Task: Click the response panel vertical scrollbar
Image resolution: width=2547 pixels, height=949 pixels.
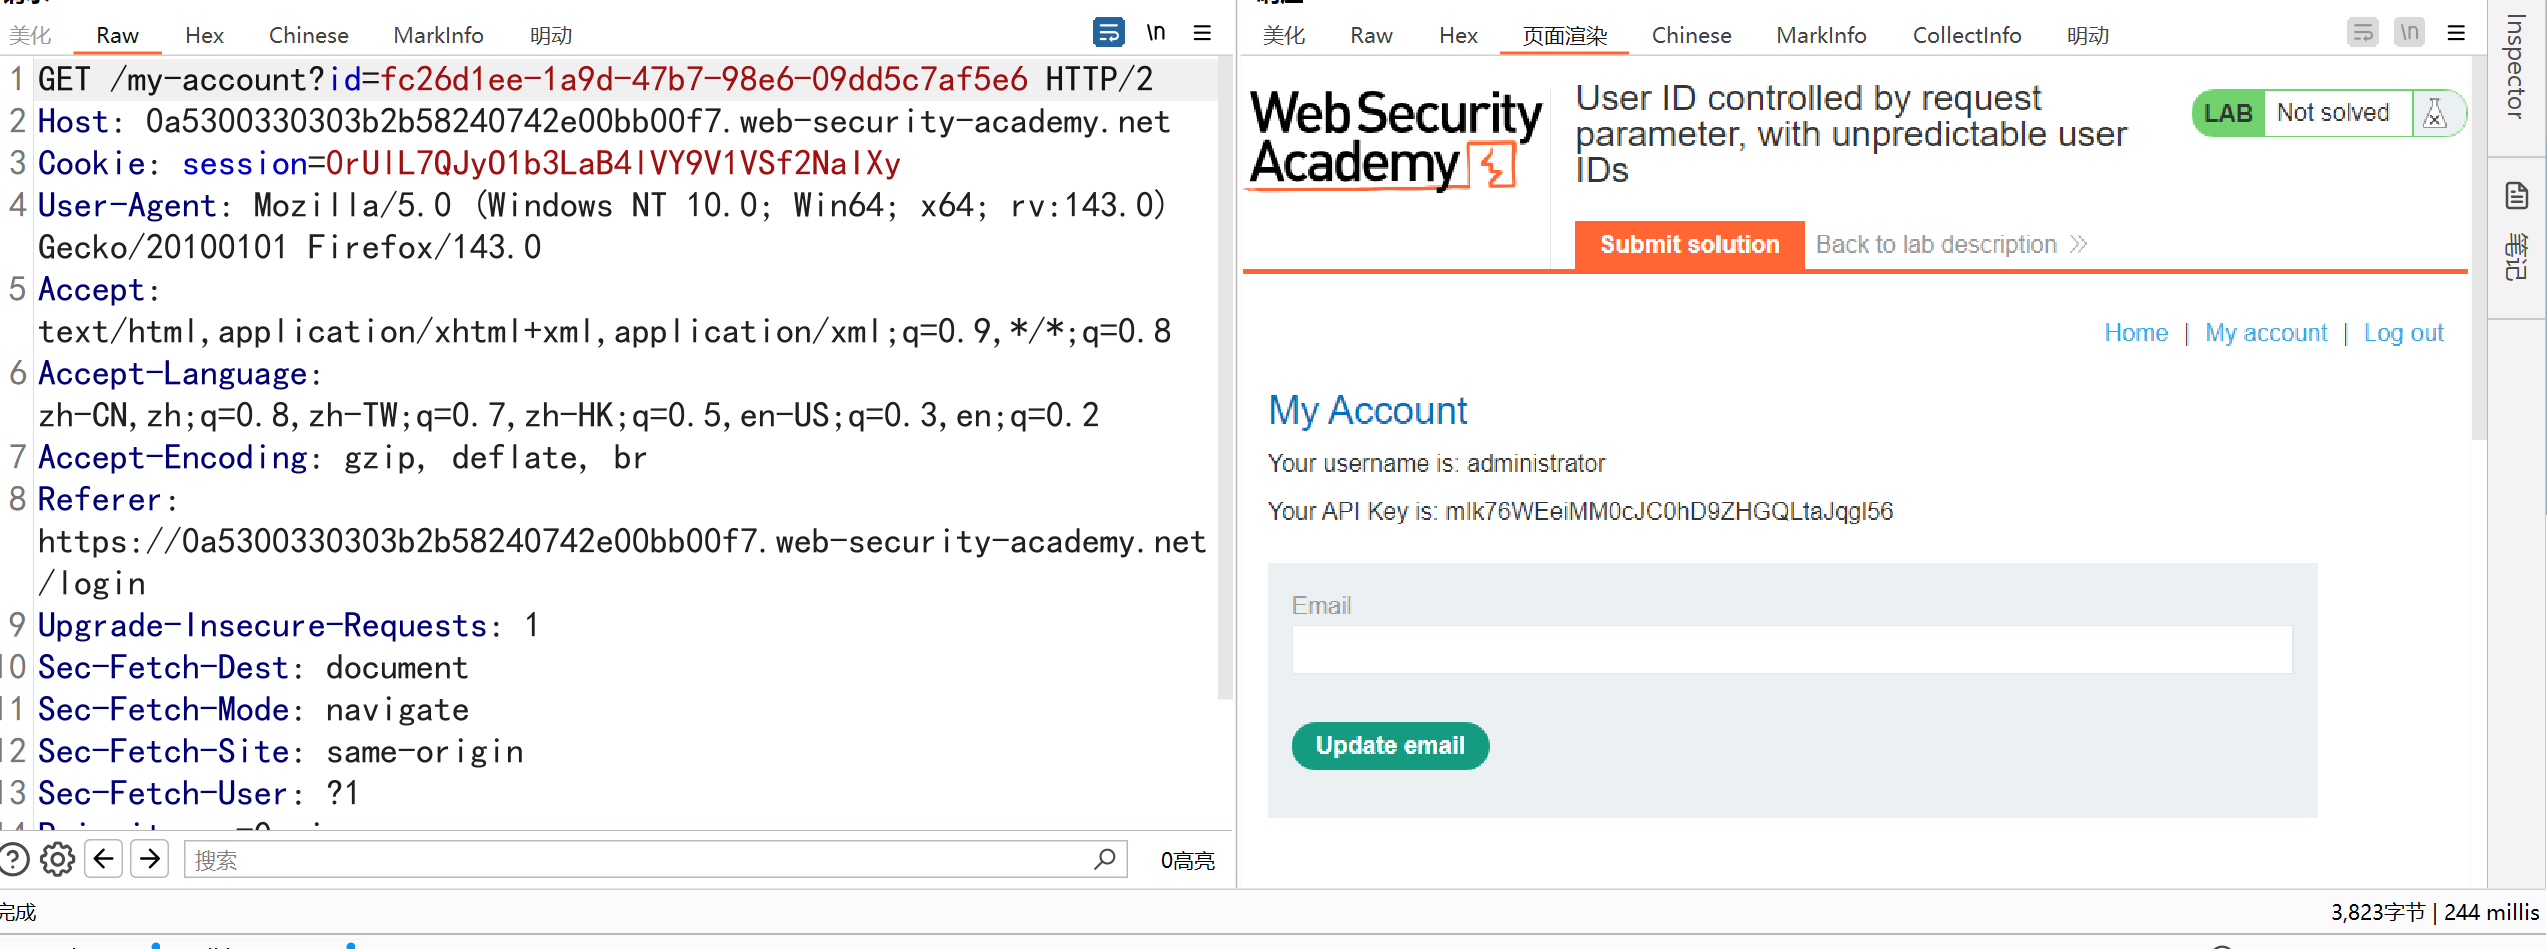Action: coord(2478,250)
